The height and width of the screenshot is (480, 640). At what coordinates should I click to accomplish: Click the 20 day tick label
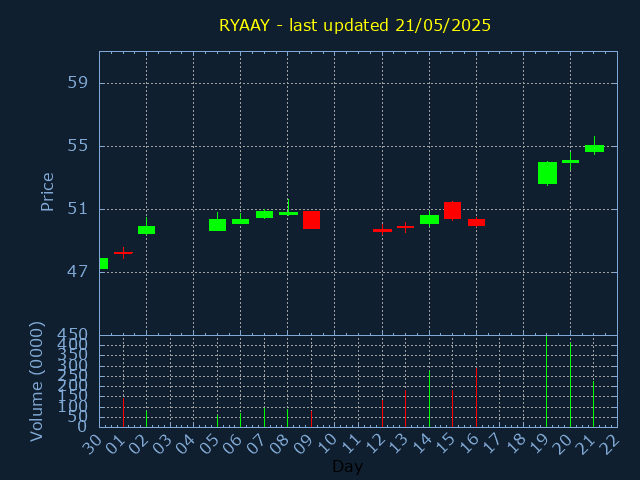click(x=564, y=444)
